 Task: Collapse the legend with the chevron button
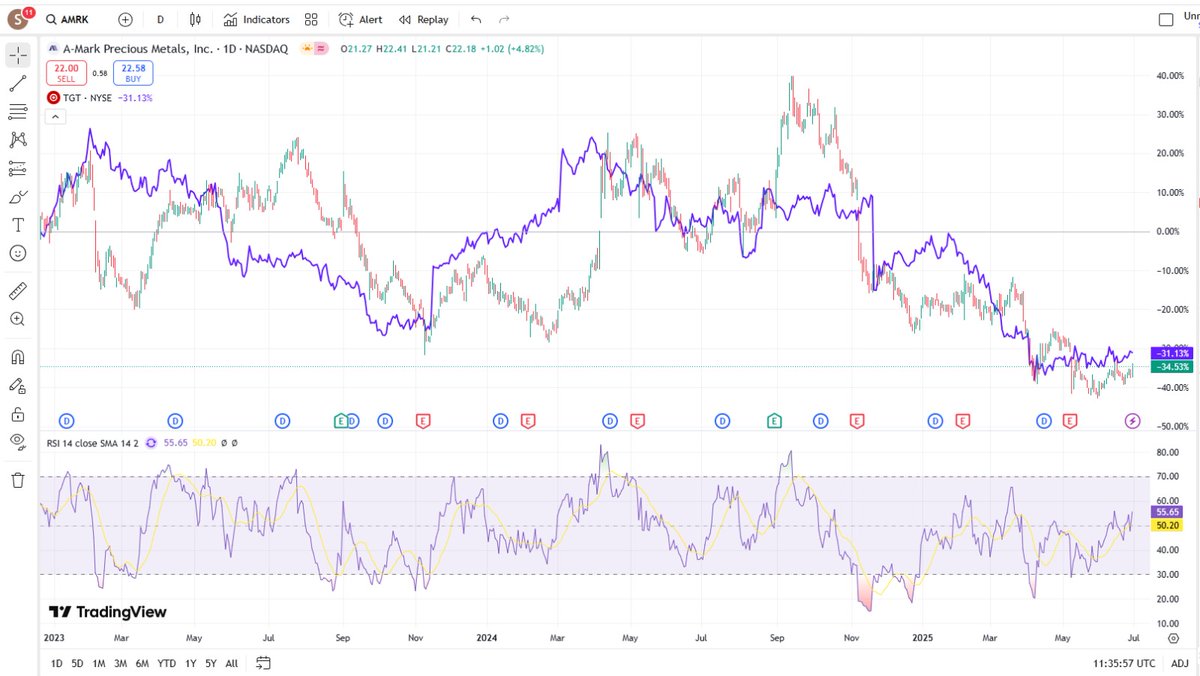point(55,116)
